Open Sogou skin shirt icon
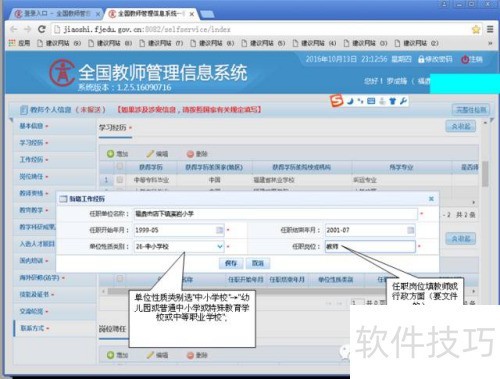 [393, 101]
